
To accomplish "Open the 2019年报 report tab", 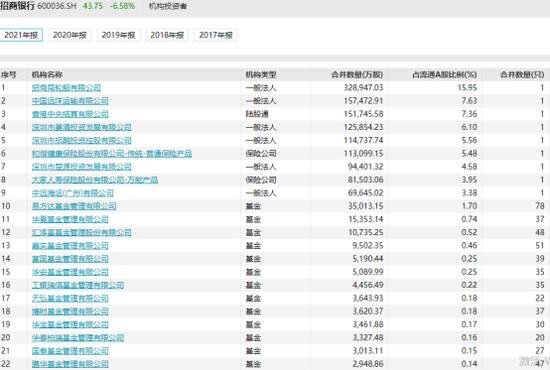I will click(x=119, y=35).
